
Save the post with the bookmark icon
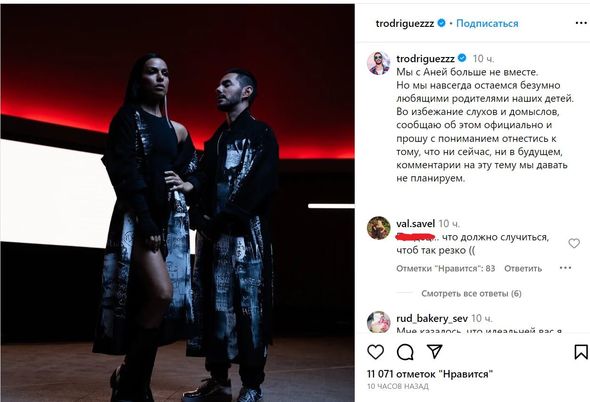(581, 352)
